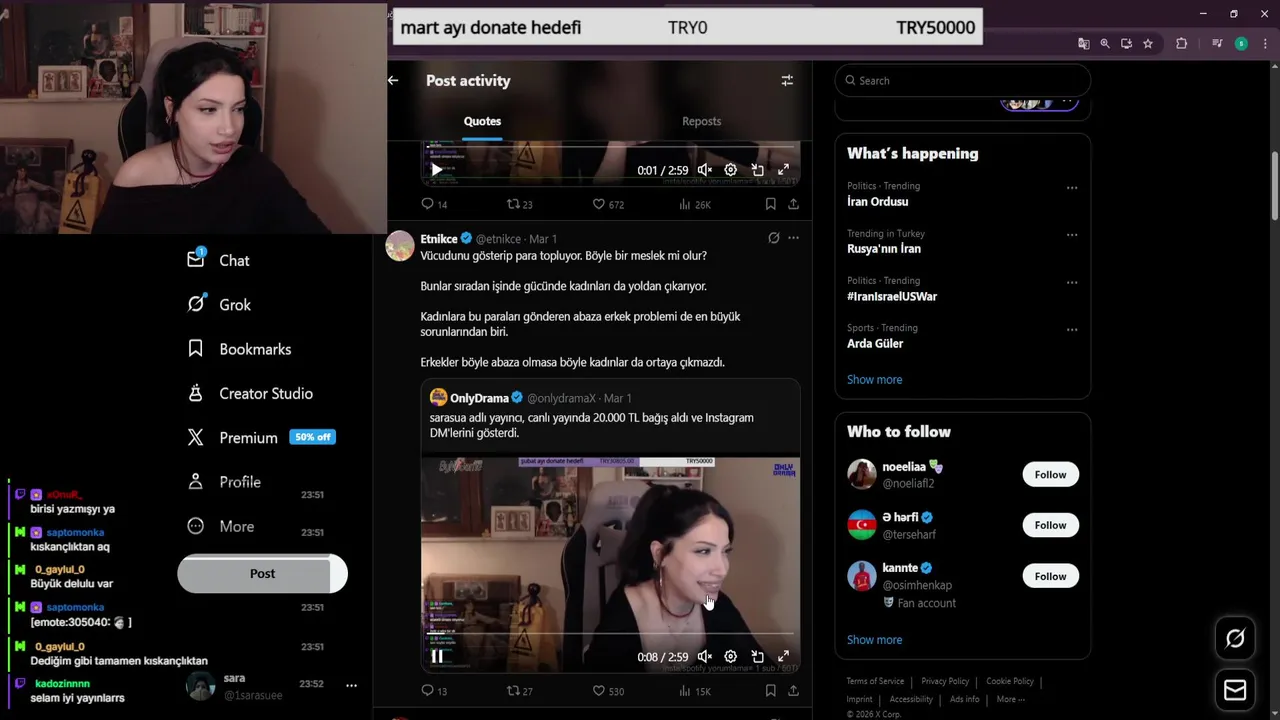Click the Grok explain icon on Etnikce's post
This screenshot has width=1280, height=720.
point(773,238)
